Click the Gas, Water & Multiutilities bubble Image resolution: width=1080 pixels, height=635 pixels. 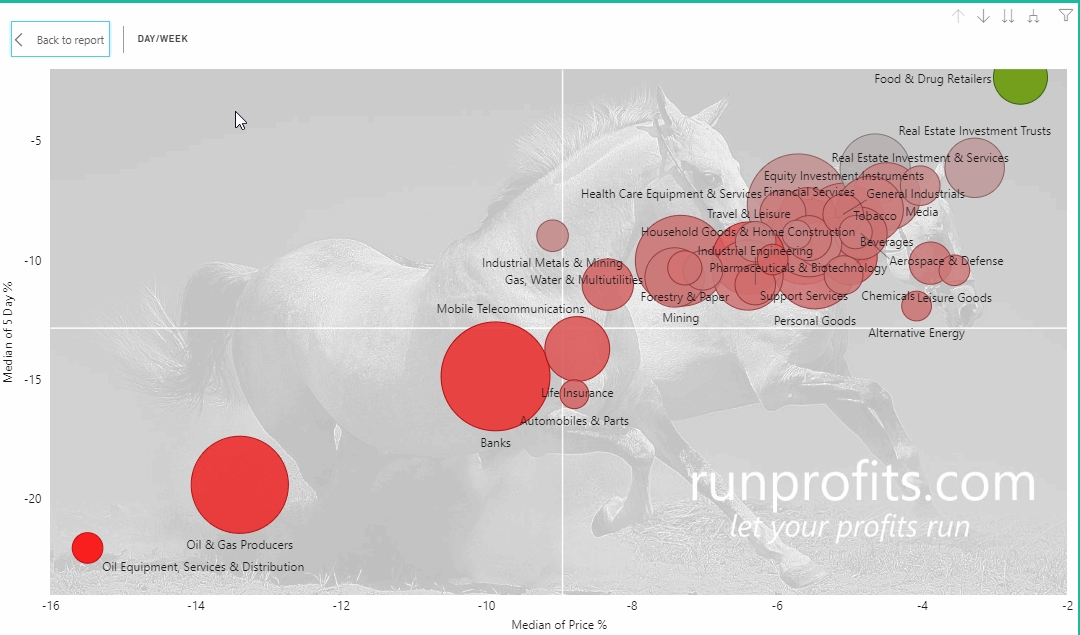[x=607, y=284]
